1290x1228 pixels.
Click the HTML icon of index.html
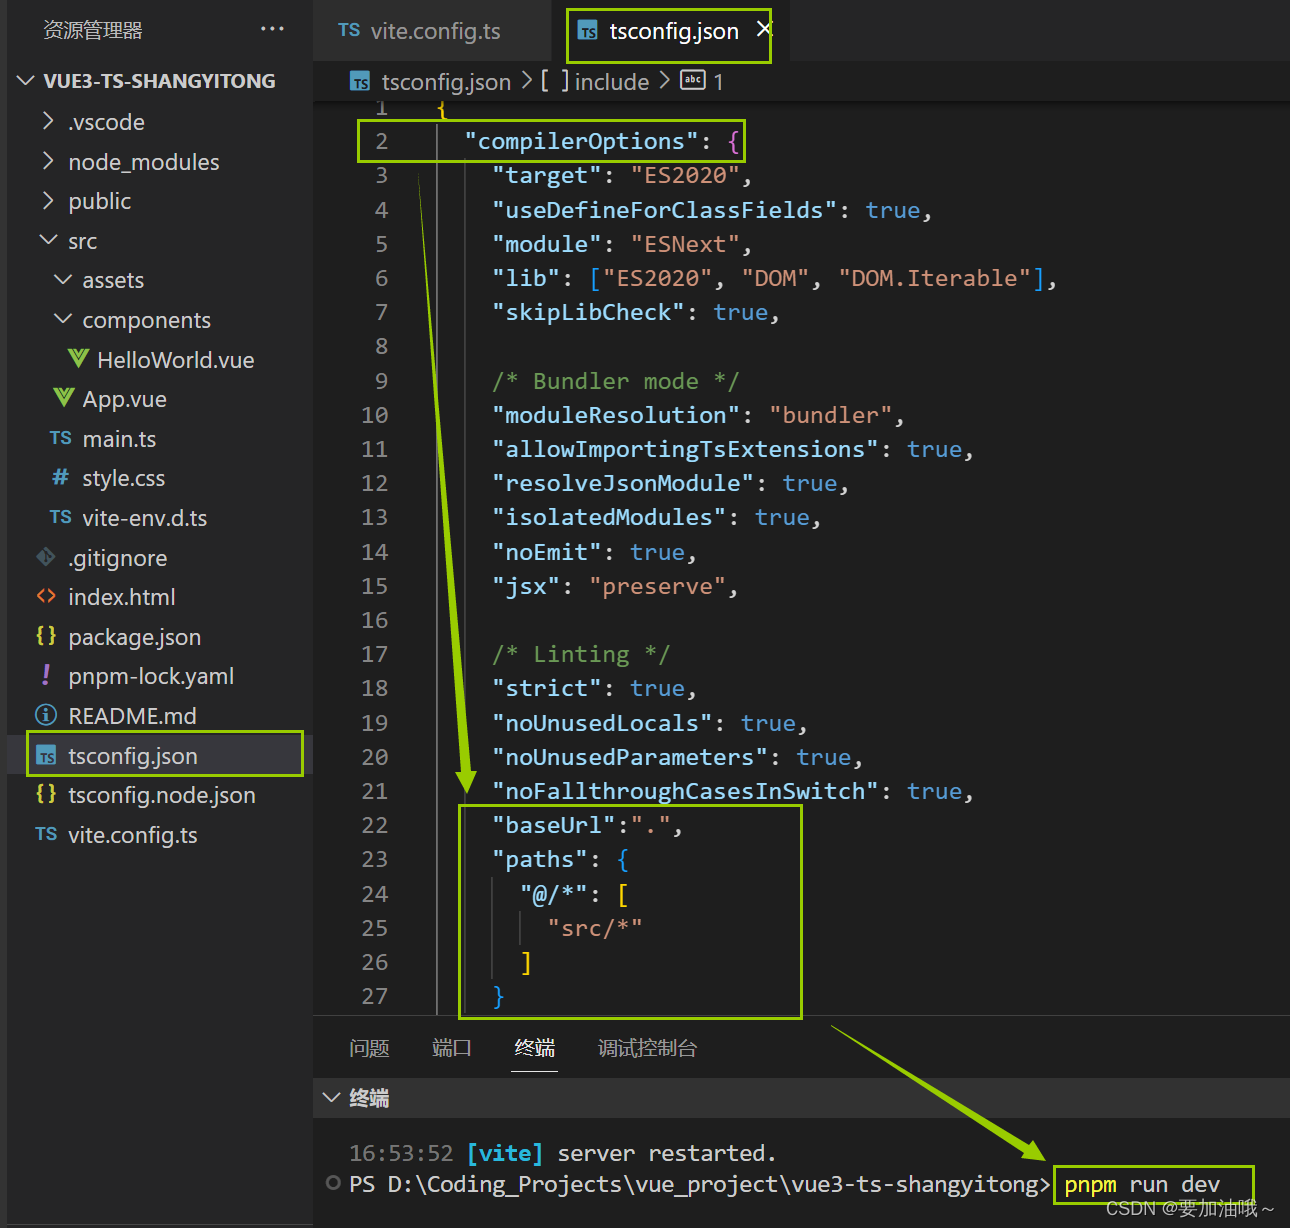pos(46,596)
